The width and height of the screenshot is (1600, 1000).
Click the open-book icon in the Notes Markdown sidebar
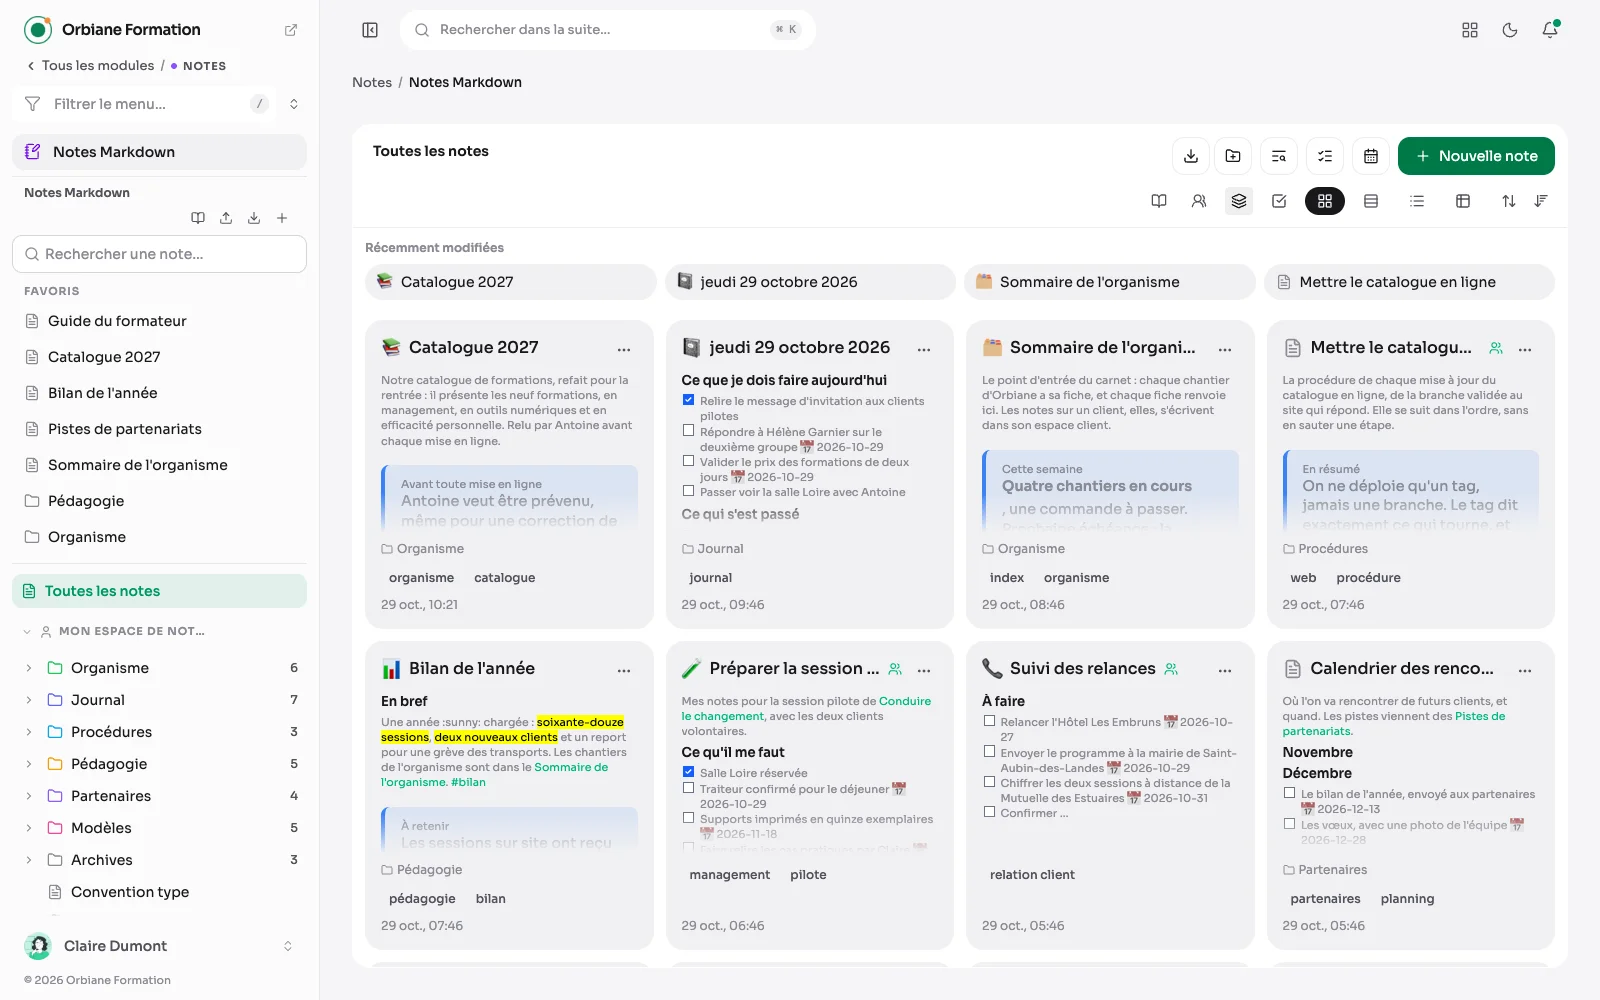coord(198,218)
